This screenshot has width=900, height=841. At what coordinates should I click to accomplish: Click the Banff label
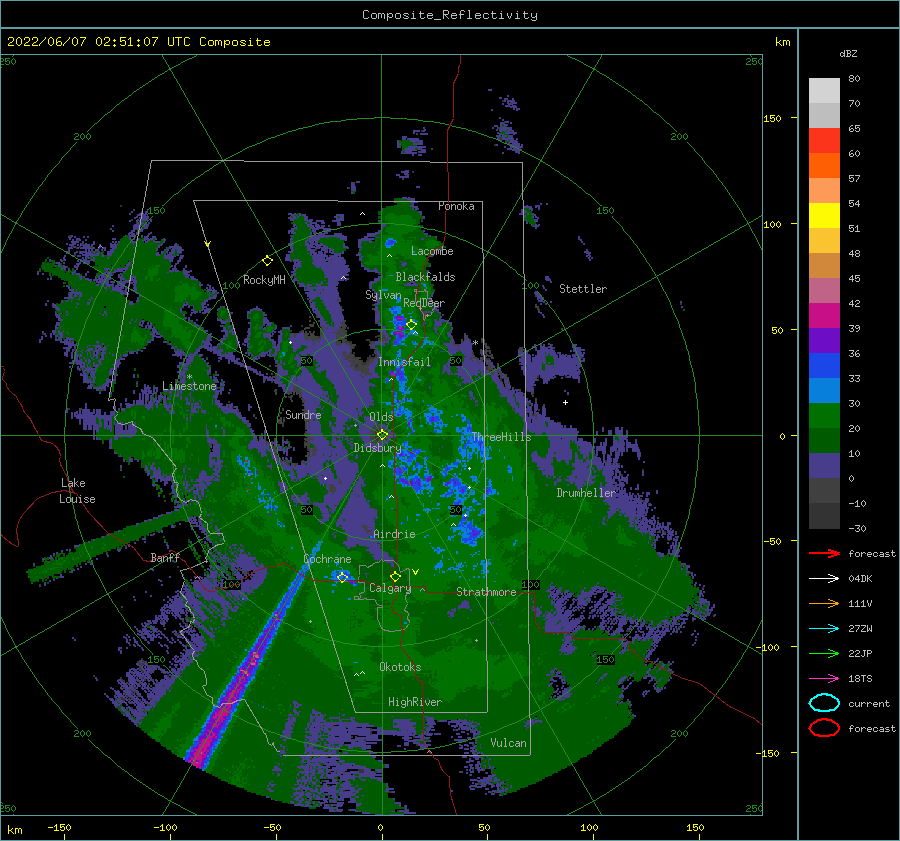(x=165, y=557)
